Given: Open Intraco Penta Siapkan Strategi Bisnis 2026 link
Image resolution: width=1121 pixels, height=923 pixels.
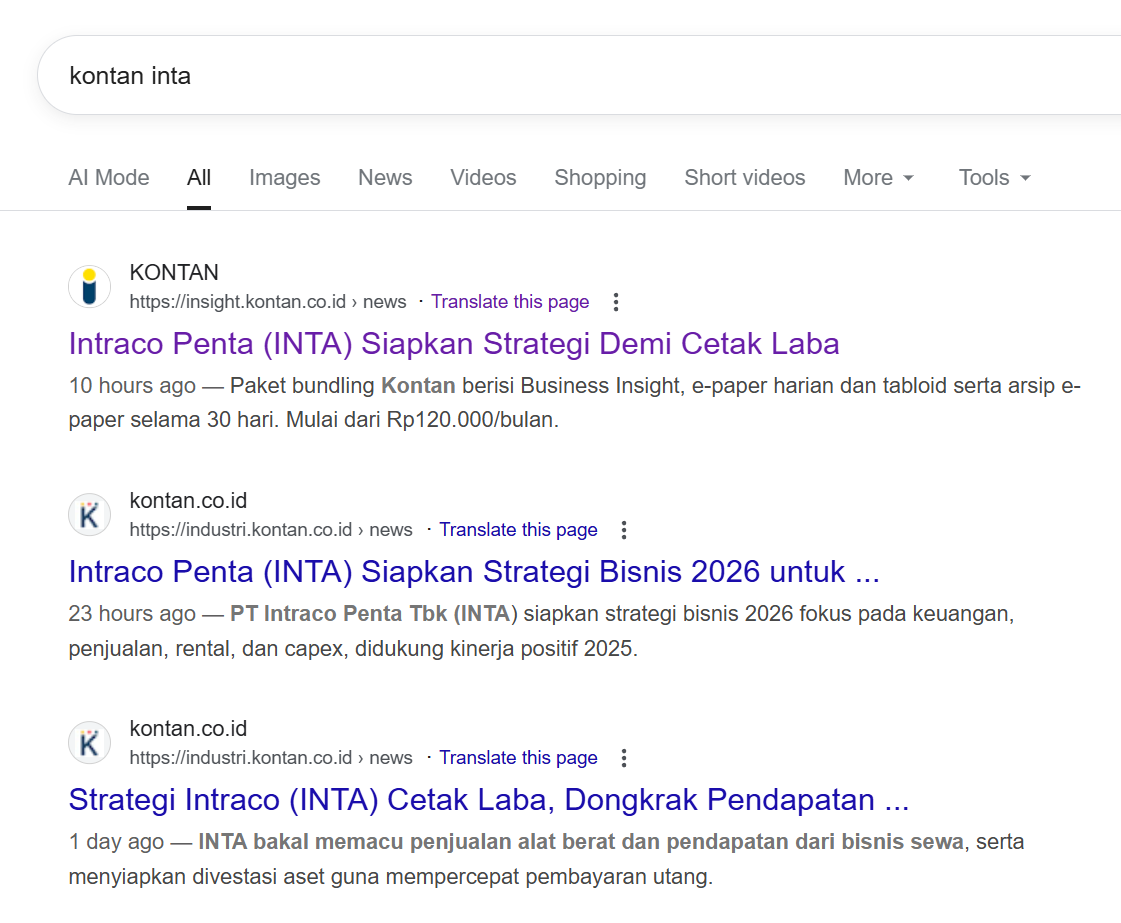Looking at the screenshot, I should (474, 572).
